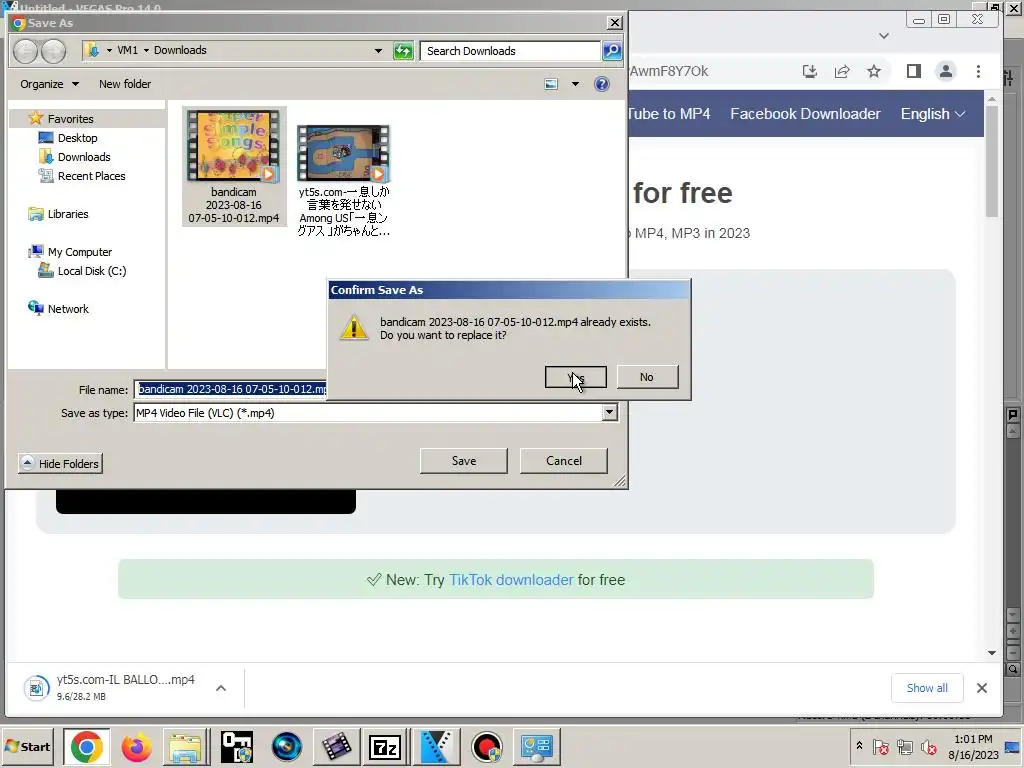Click the Search Downloads field
1024x768 pixels.
[x=510, y=51]
